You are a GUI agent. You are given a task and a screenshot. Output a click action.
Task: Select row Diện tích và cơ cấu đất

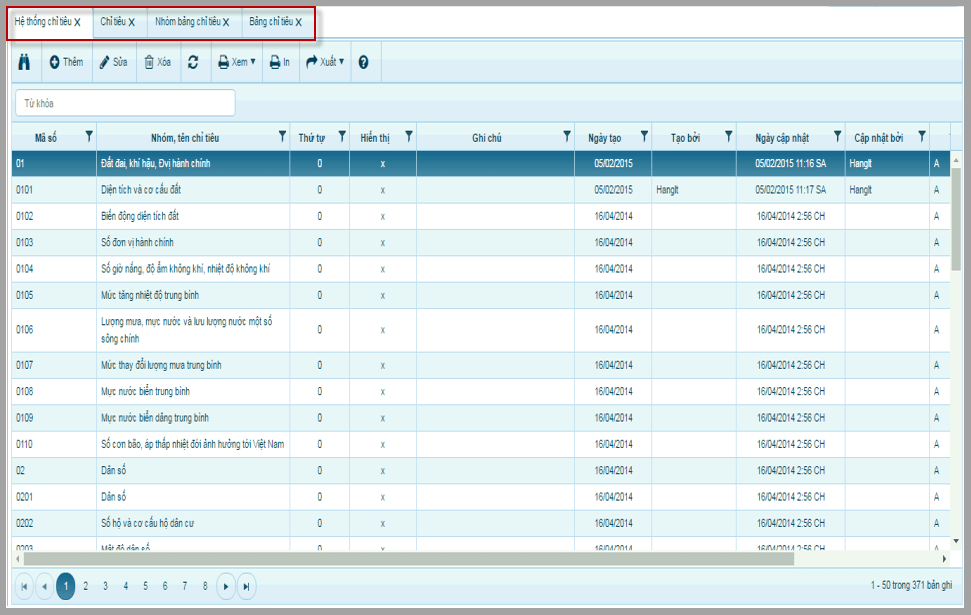pos(481,190)
